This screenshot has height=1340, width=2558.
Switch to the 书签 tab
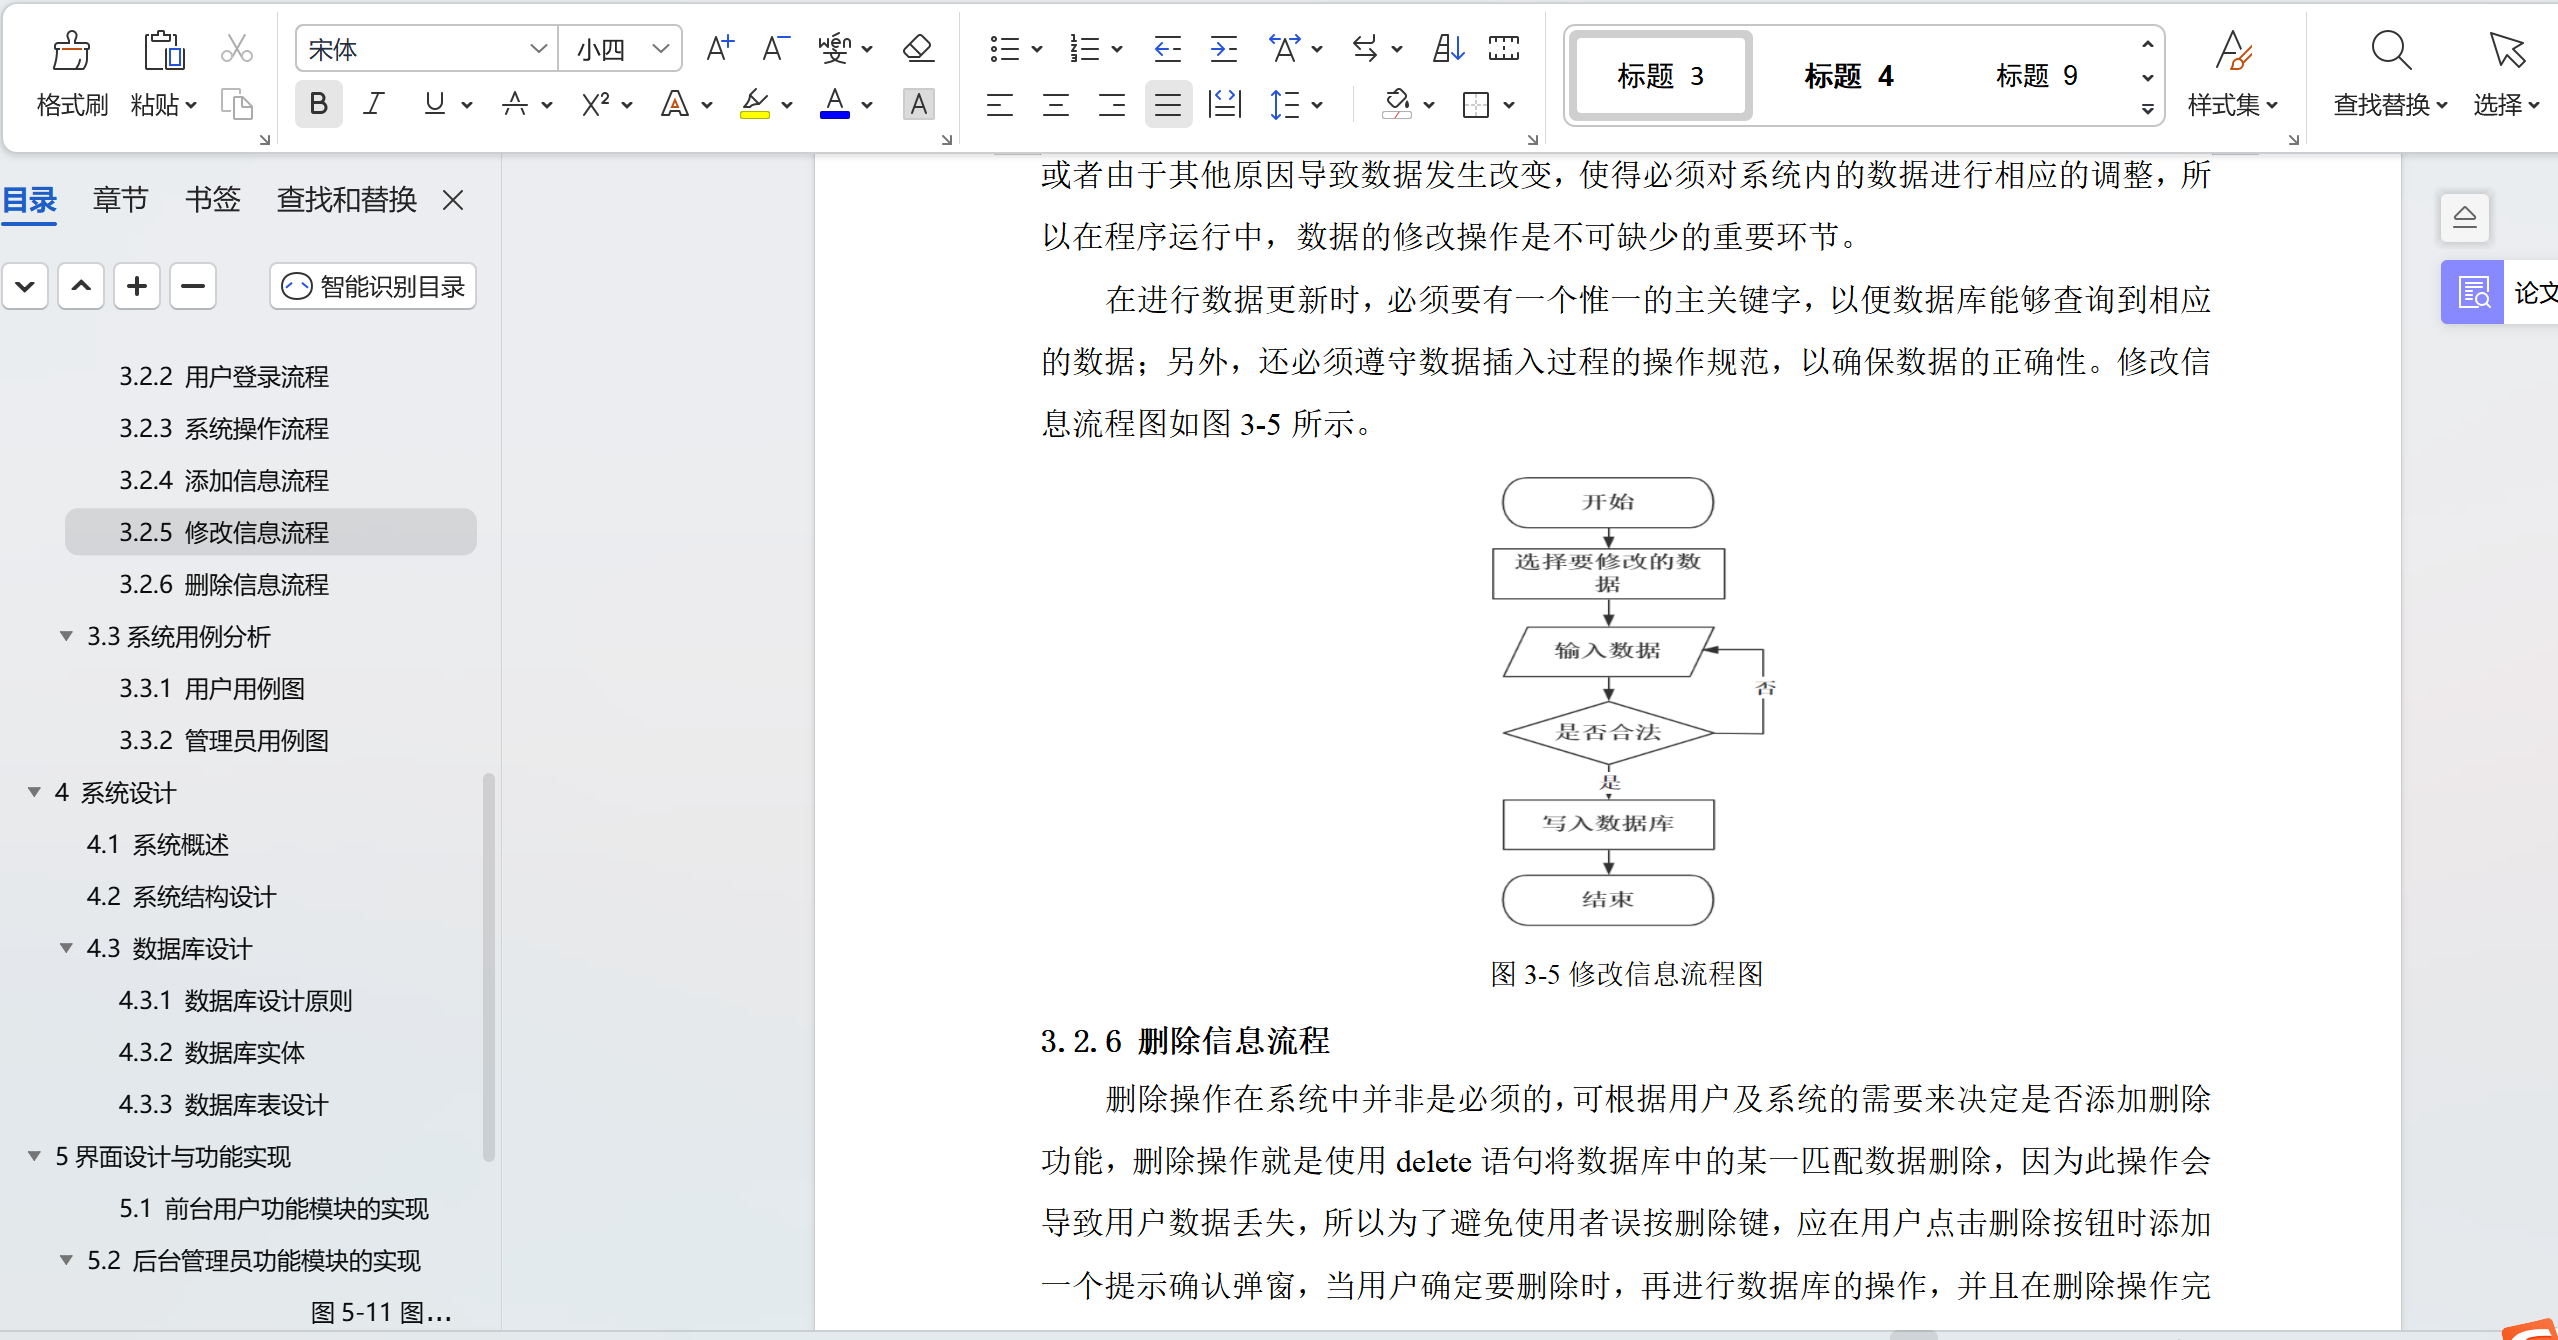(x=212, y=200)
